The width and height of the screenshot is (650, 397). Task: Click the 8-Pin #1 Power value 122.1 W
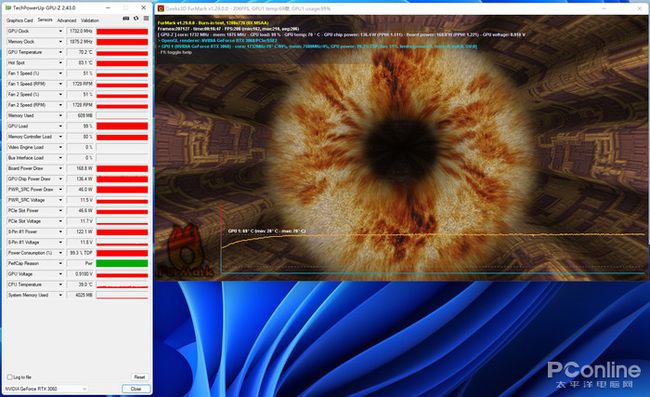80,232
